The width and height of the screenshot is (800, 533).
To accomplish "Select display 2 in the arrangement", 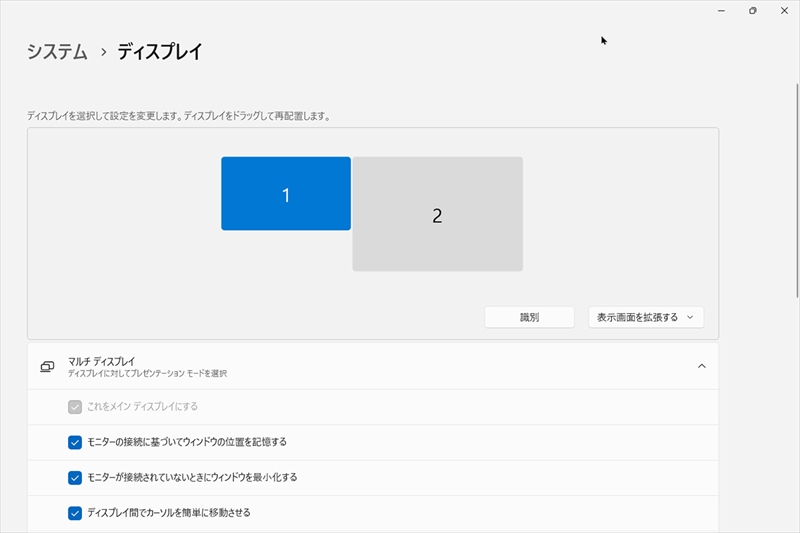I will (x=437, y=214).
